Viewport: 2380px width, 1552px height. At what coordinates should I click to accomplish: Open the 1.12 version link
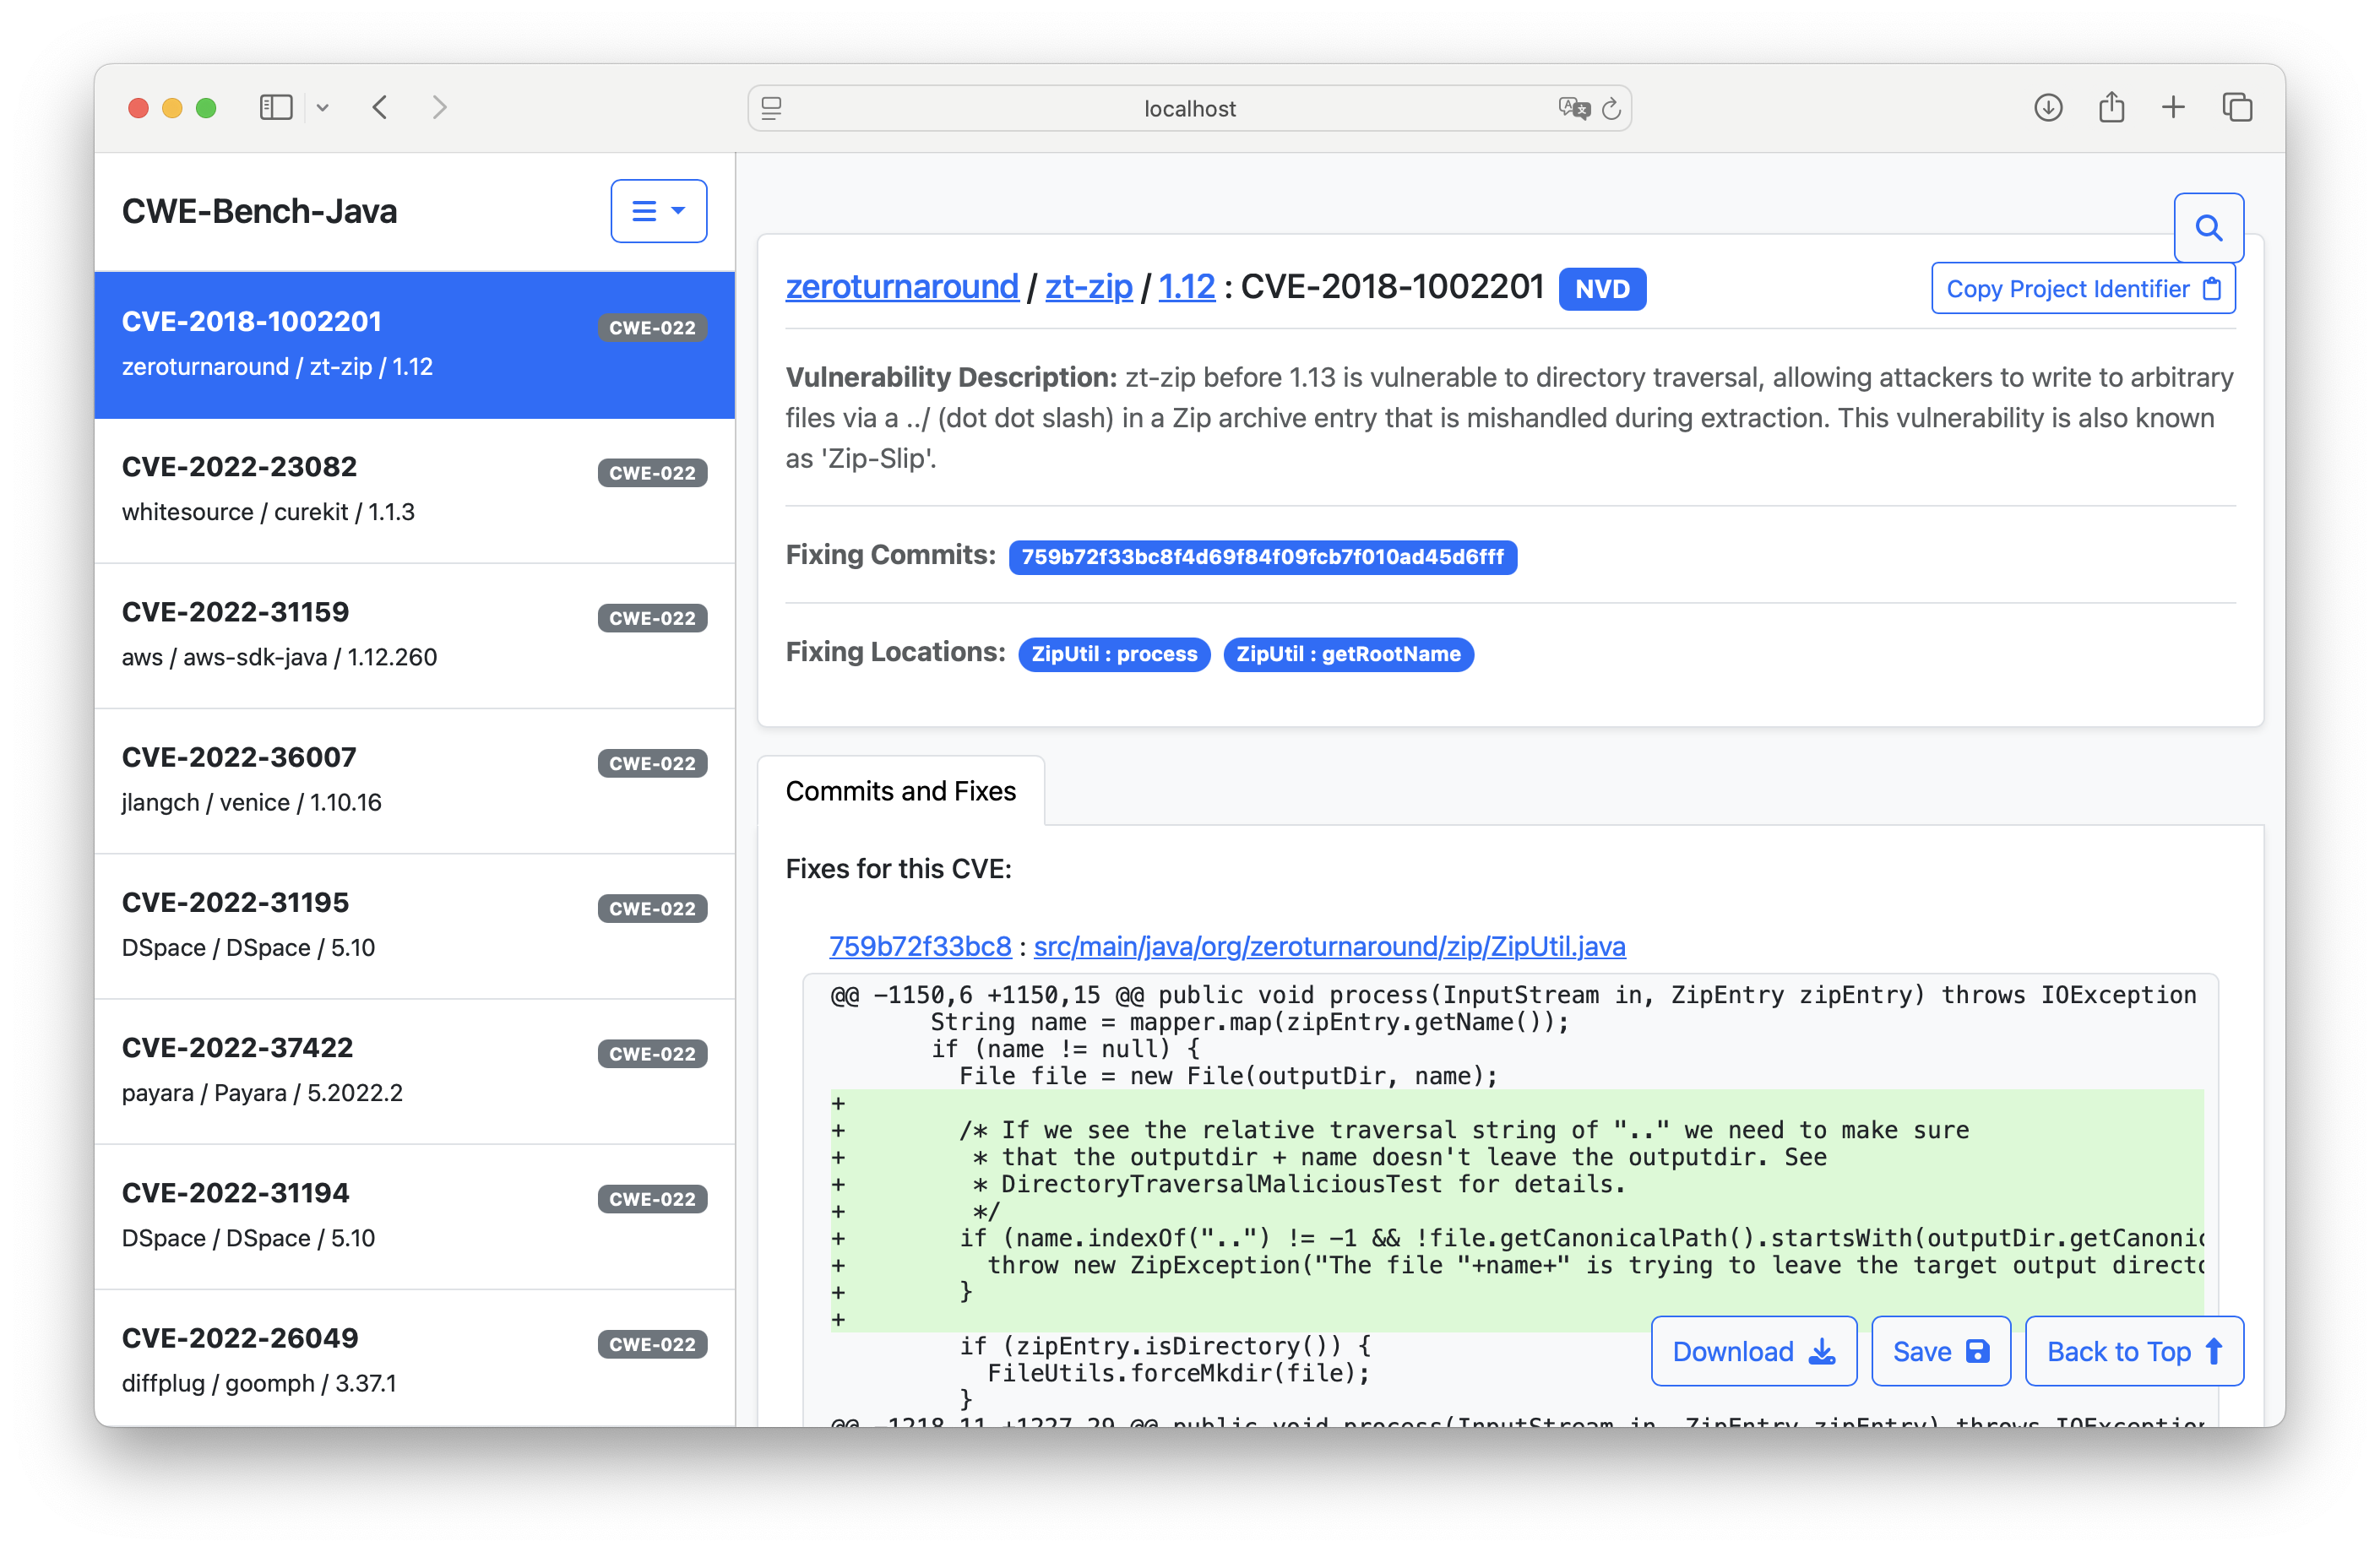pyautogui.click(x=1186, y=287)
